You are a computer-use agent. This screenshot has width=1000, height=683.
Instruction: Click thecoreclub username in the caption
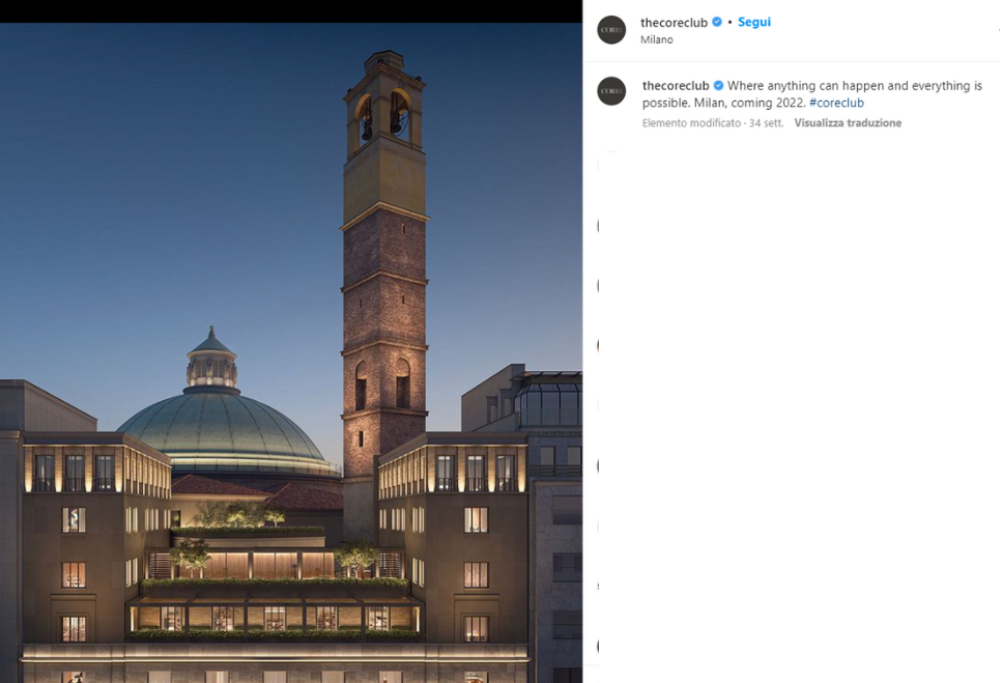point(675,86)
